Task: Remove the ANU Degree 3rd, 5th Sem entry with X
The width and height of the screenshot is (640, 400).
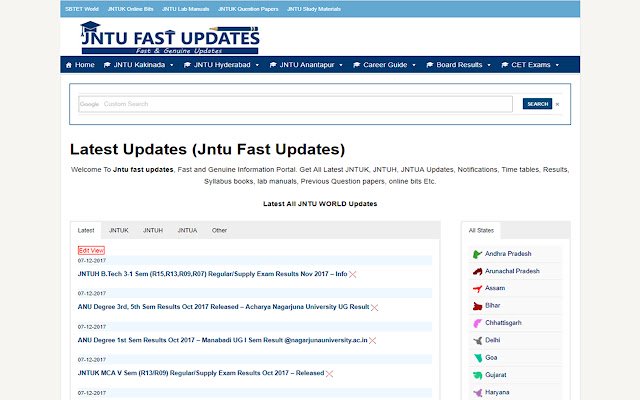Action: tap(374, 307)
